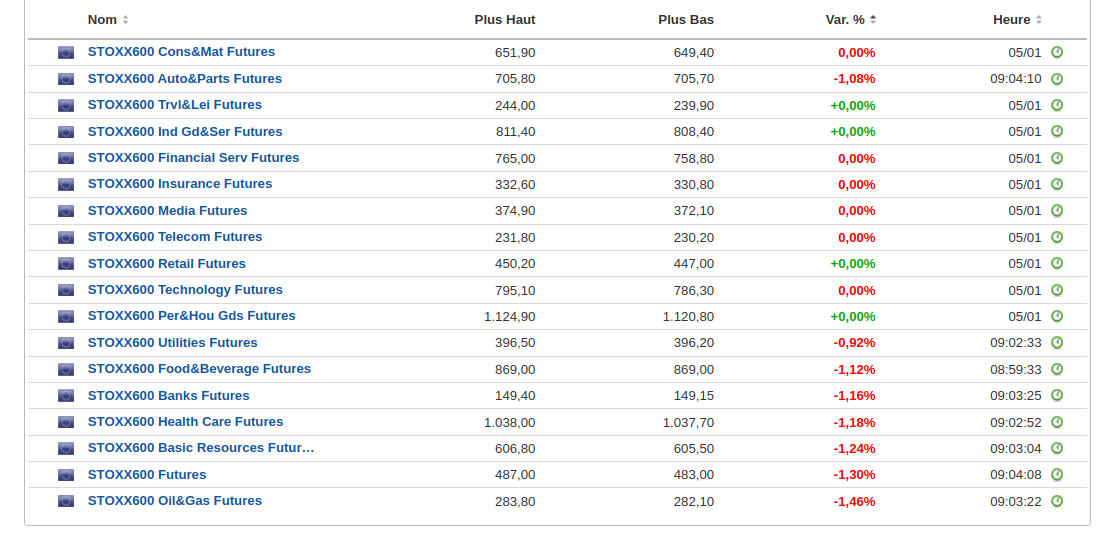Click the clock icon in the Auto&Parts row
The image size is (1118, 537).
[1057, 79]
